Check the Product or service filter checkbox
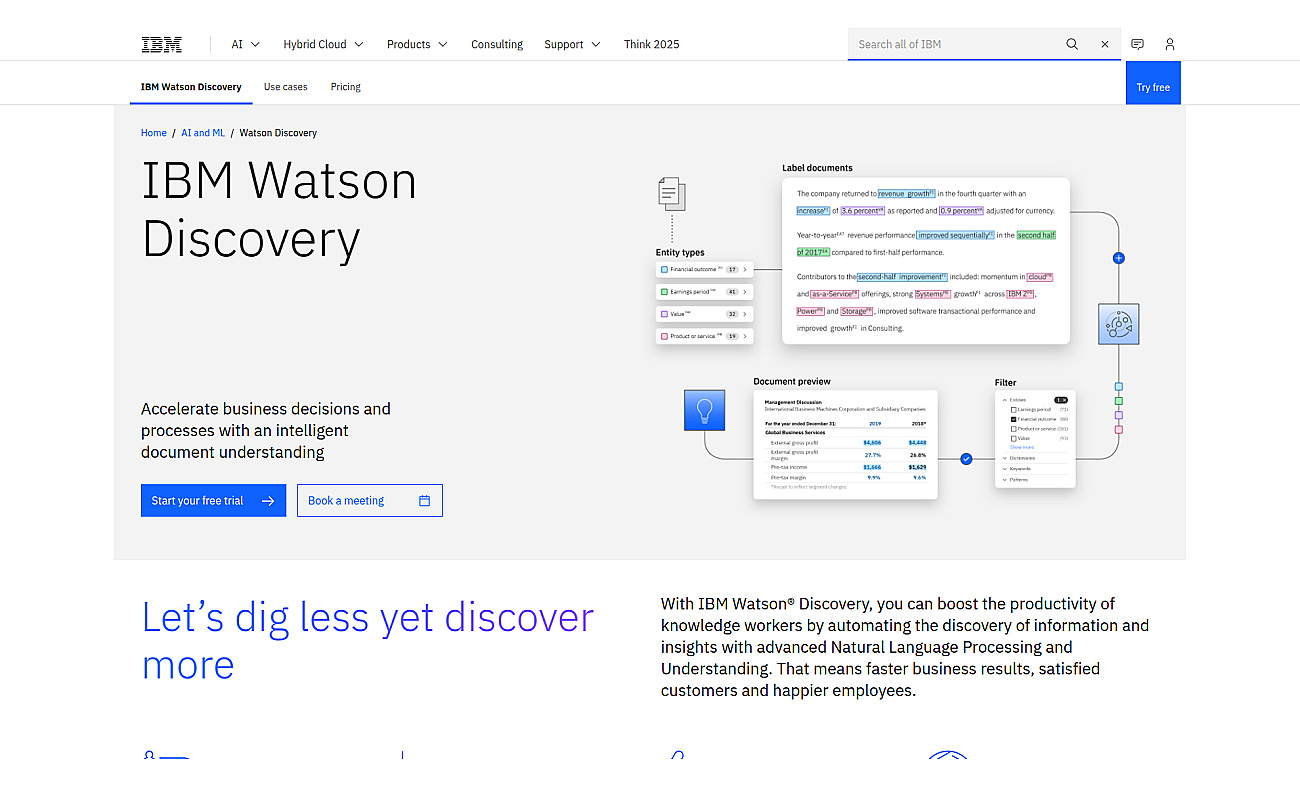The height and width of the screenshot is (788, 1300). [x=1013, y=429]
